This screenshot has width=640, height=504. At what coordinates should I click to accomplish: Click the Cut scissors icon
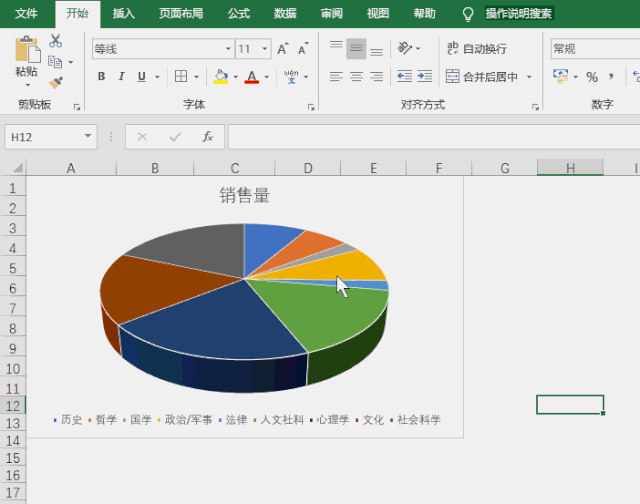coord(56,41)
